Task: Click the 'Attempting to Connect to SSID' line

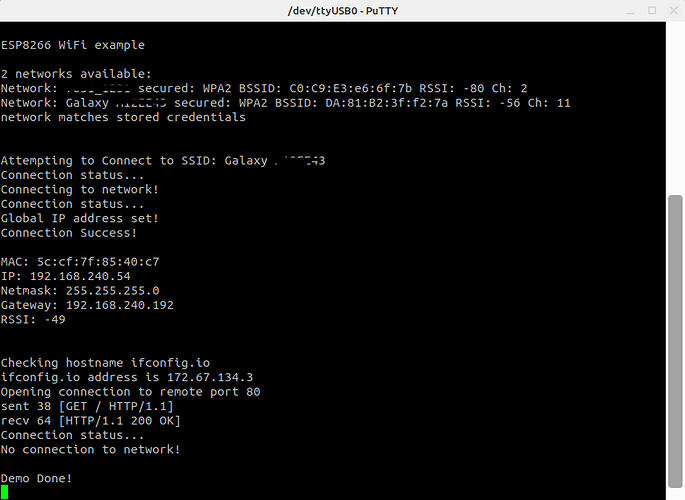Action: [163, 161]
